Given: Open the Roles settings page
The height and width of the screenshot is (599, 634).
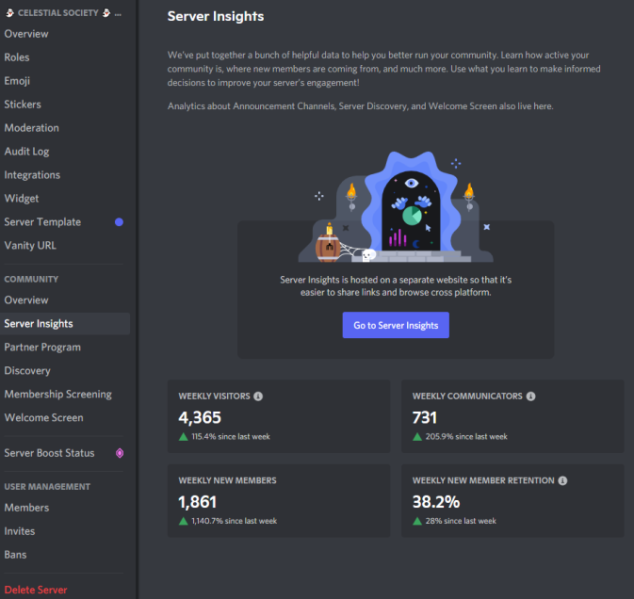Looking at the screenshot, I should coord(17,57).
